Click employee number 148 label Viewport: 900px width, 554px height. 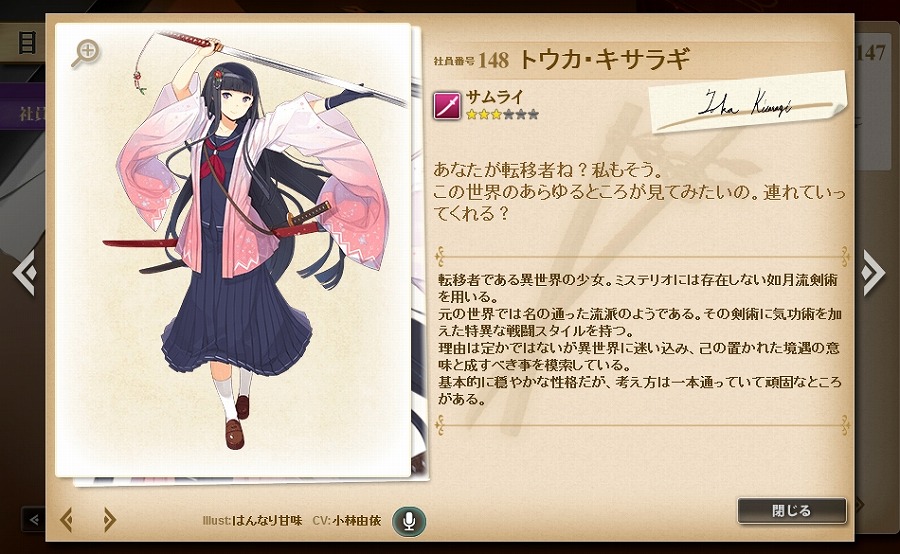pyautogui.click(x=472, y=60)
